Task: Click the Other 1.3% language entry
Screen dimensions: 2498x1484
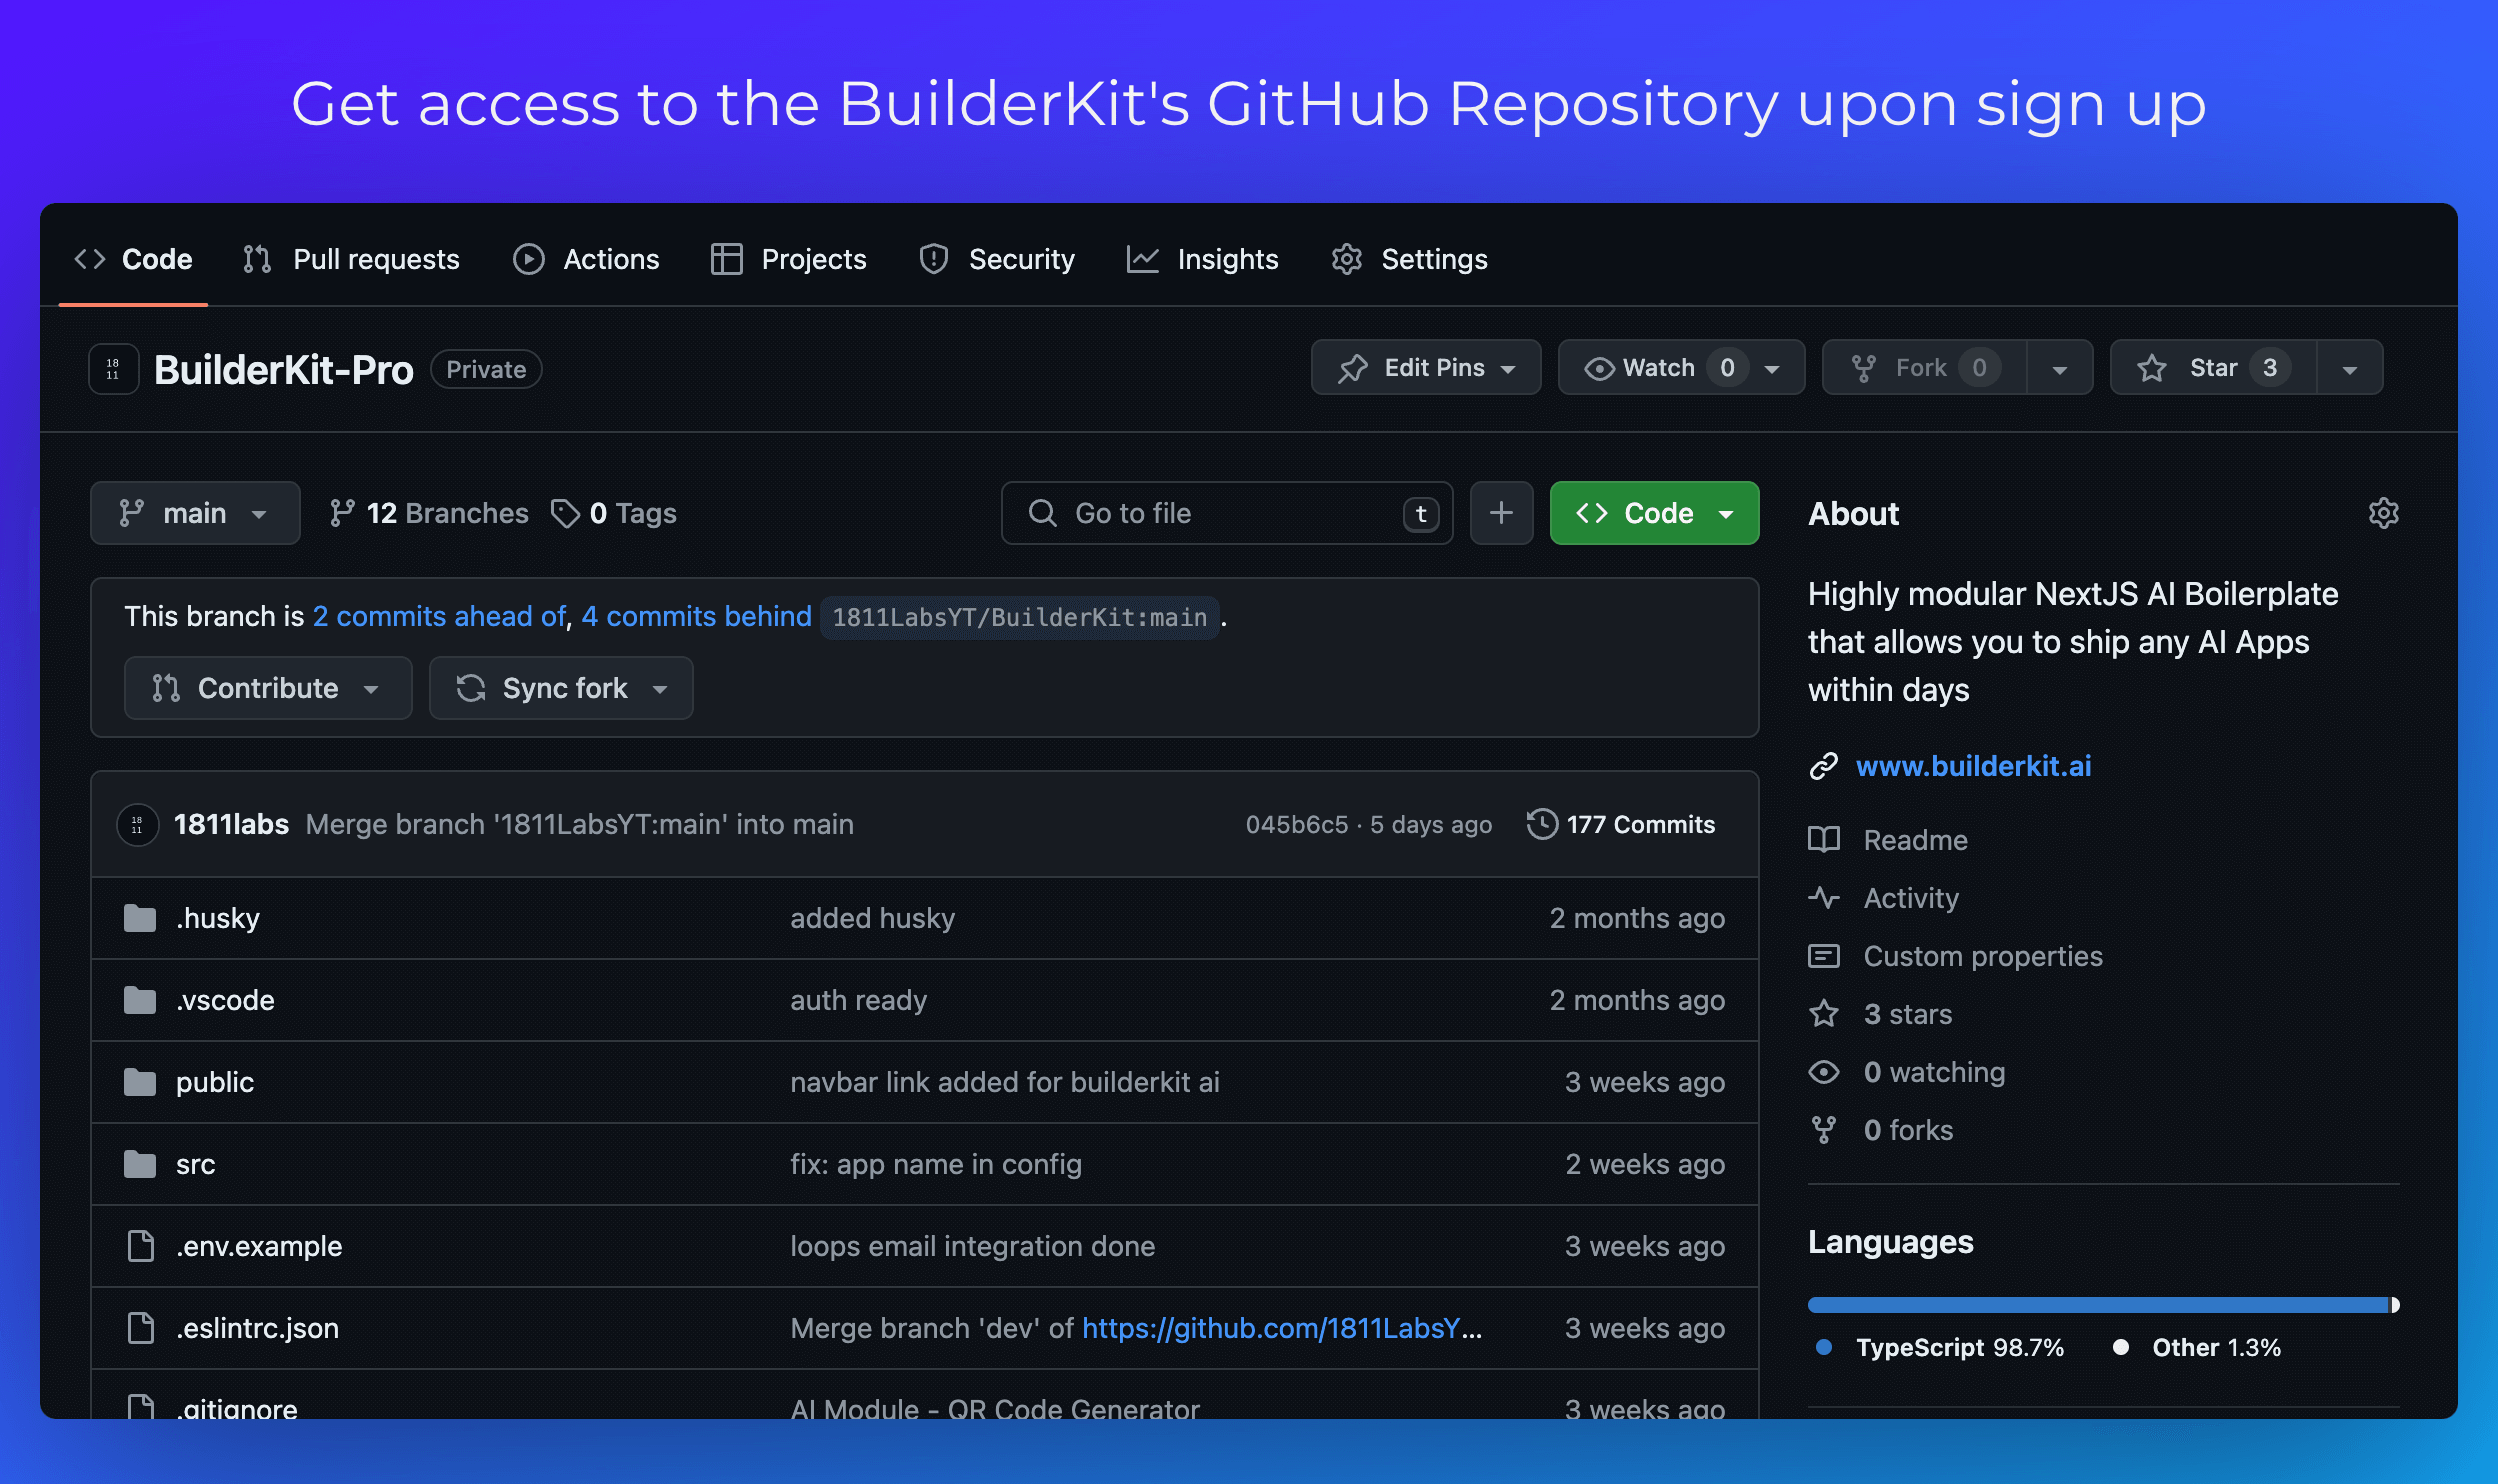Action: tap(2197, 1347)
